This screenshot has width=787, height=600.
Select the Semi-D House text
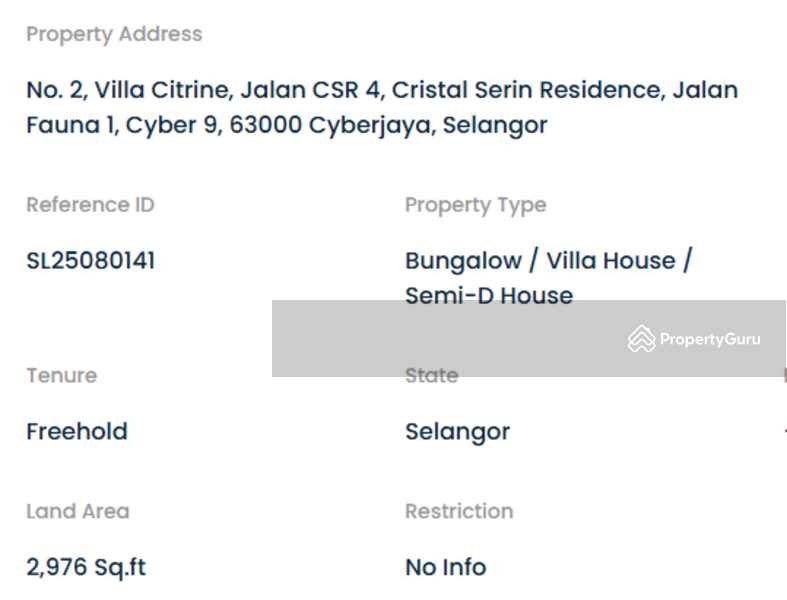click(x=488, y=295)
